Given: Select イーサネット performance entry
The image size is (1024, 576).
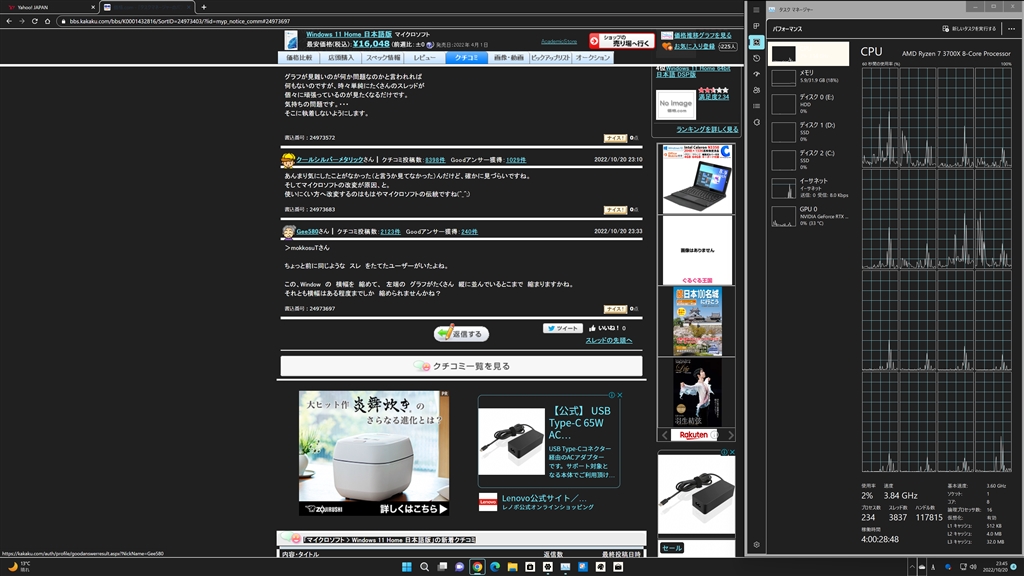Looking at the screenshot, I should coord(808,188).
